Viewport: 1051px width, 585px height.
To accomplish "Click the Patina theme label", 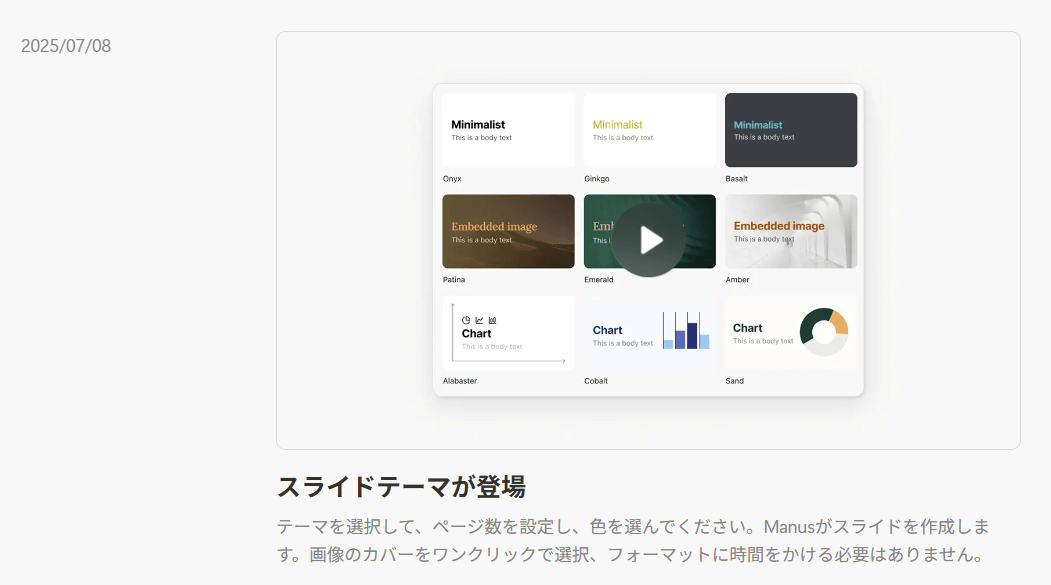I will 454,279.
